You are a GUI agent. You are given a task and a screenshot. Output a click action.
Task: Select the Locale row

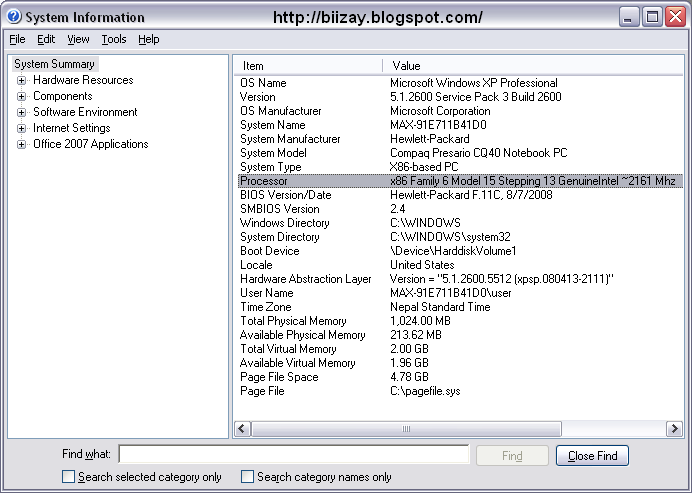point(459,265)
